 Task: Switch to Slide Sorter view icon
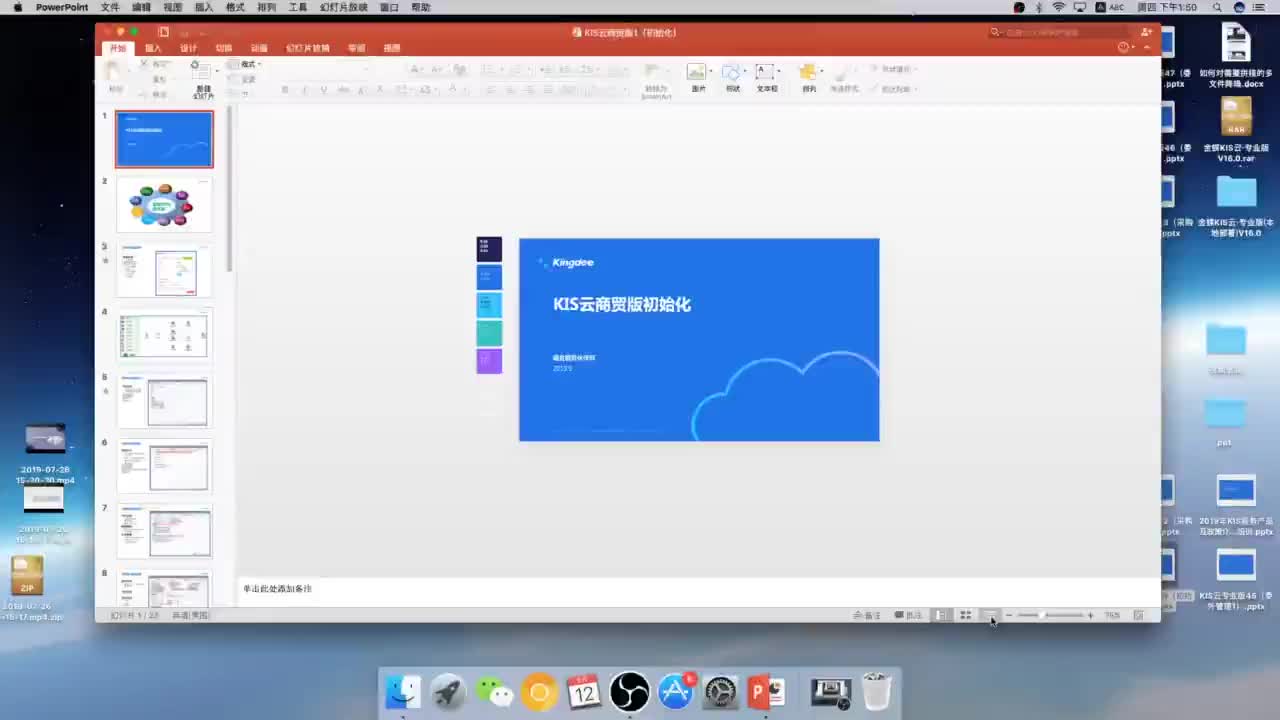[965, 615]
